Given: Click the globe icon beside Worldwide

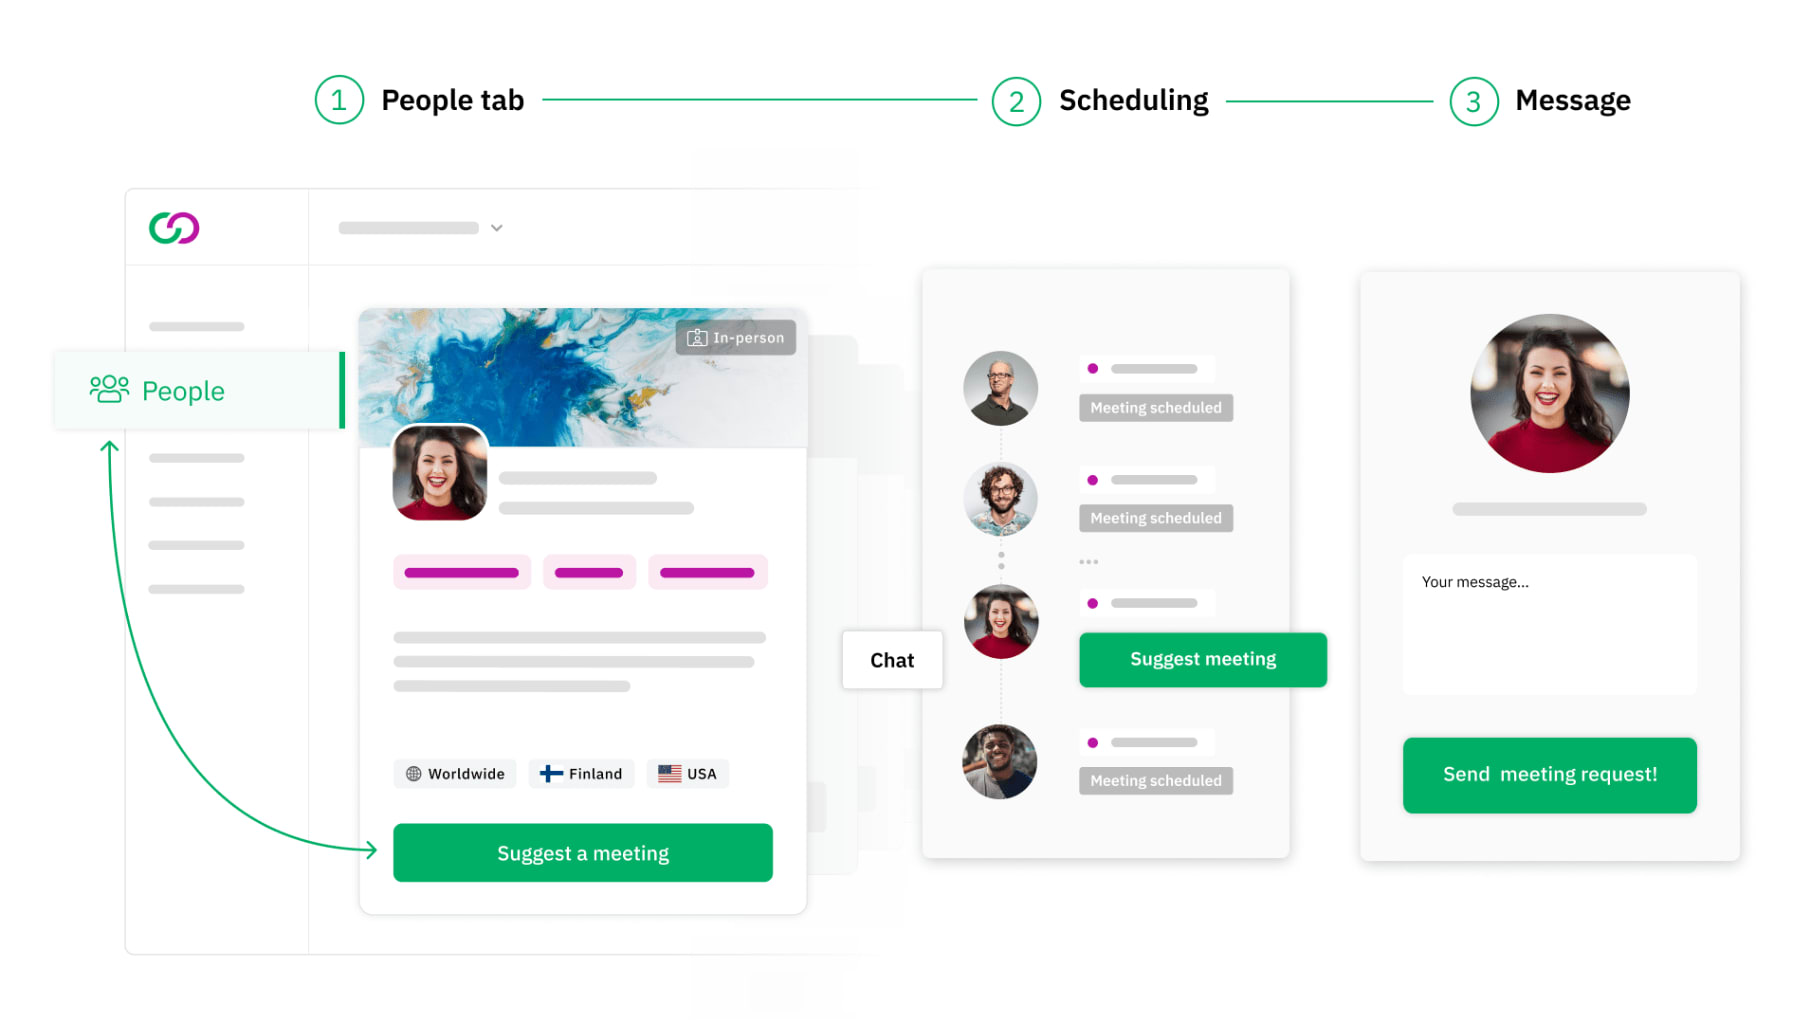Looking at the screenshot, I should [413, 773].
